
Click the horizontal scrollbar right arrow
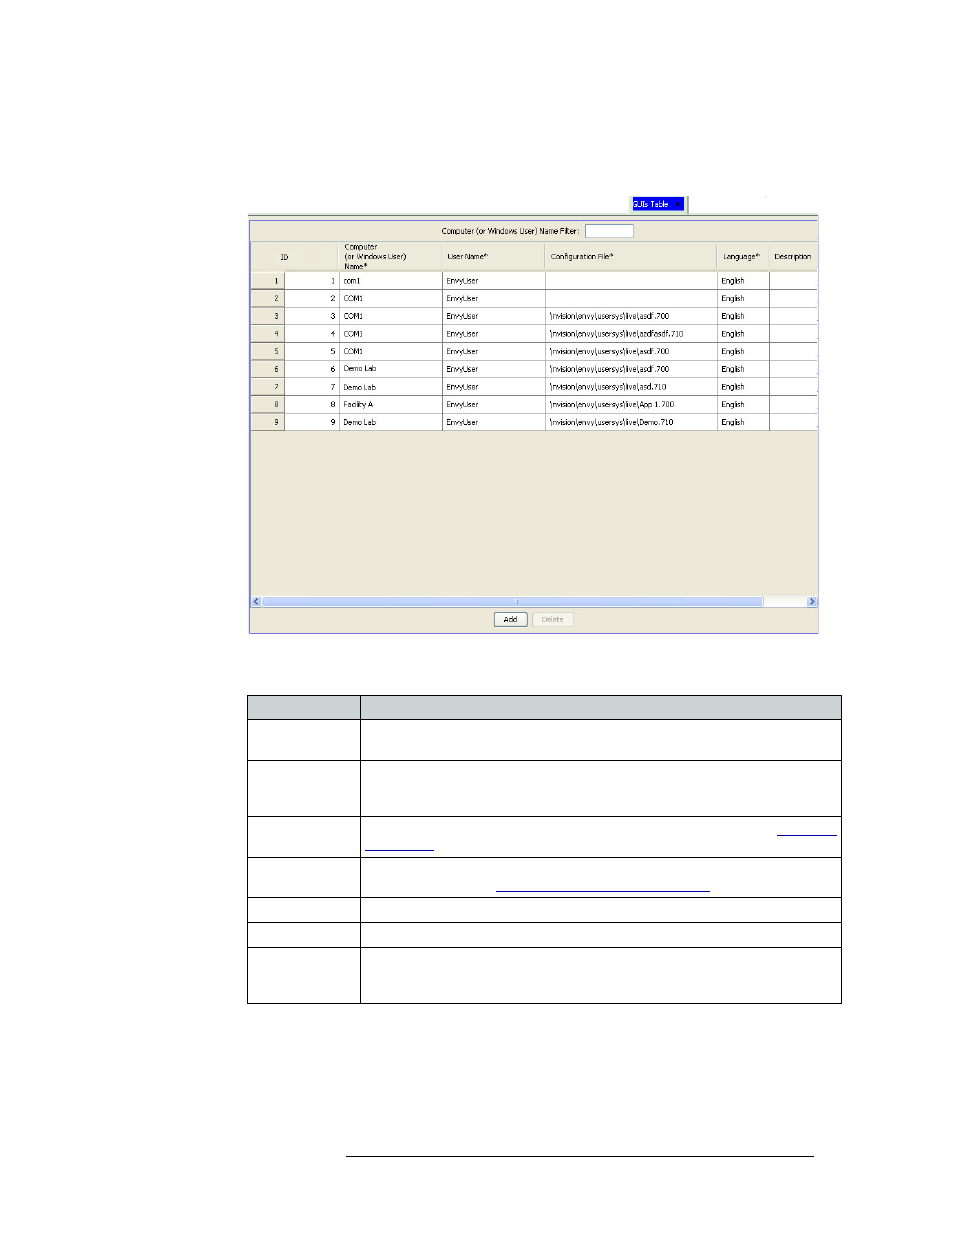[x=811, y=602]
